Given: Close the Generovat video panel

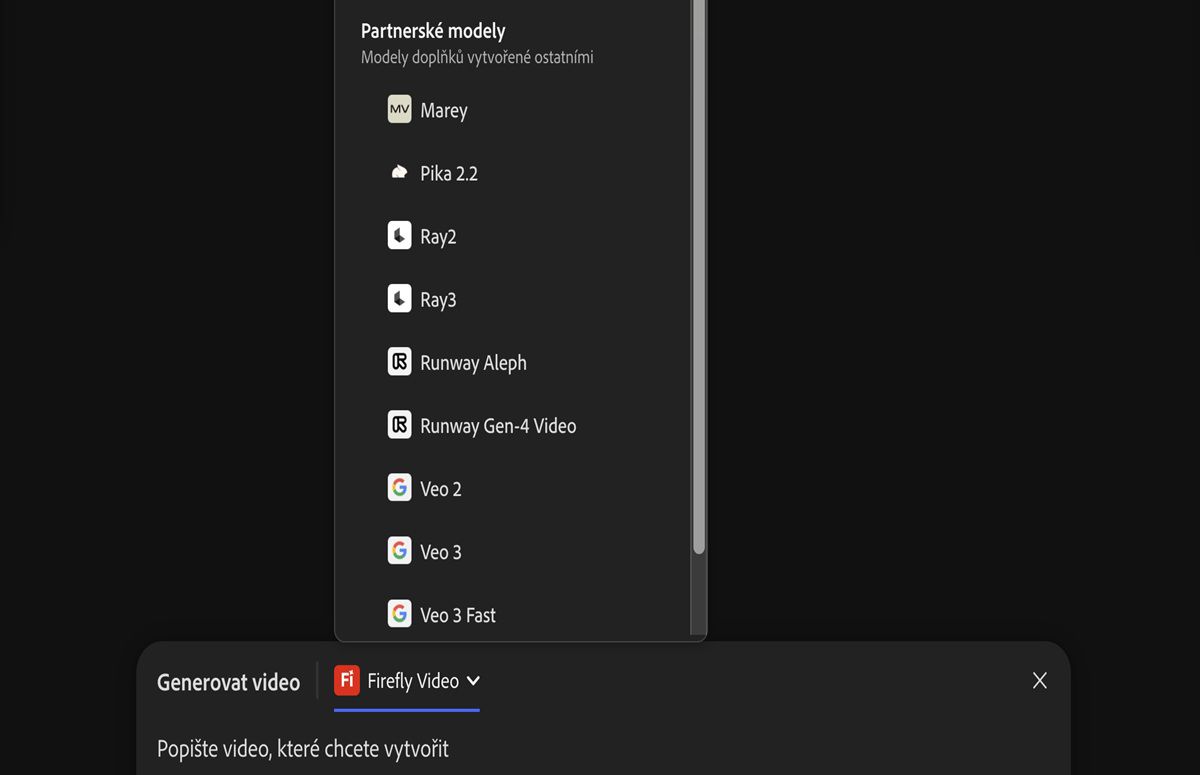Looking at the screenshot, I should [1040, 681].
